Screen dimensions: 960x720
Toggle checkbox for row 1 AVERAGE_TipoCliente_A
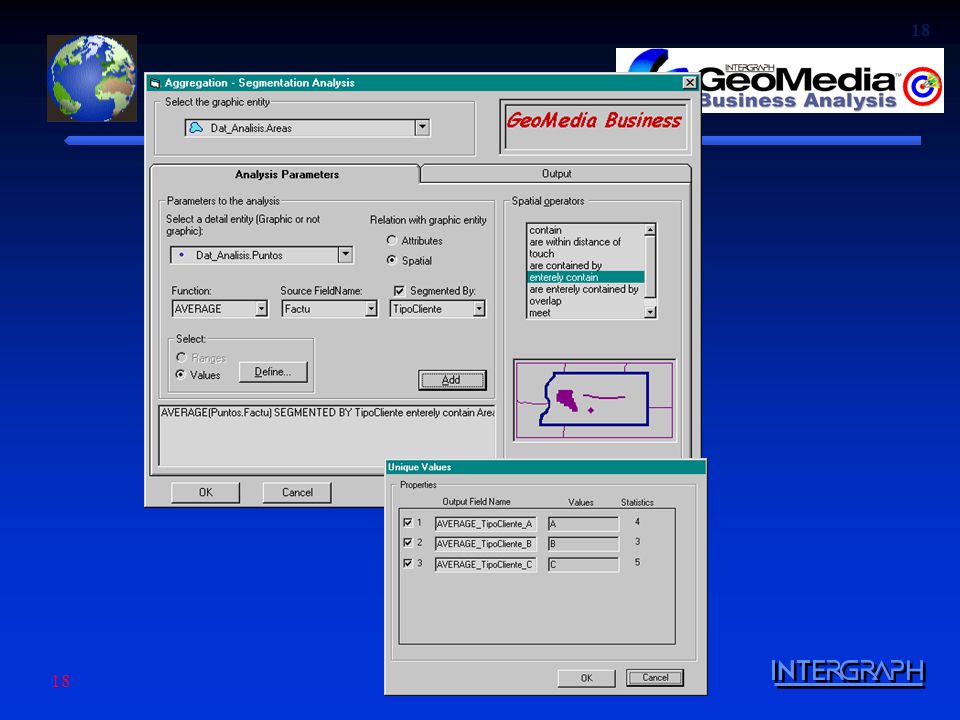click(x=408, y=522)
